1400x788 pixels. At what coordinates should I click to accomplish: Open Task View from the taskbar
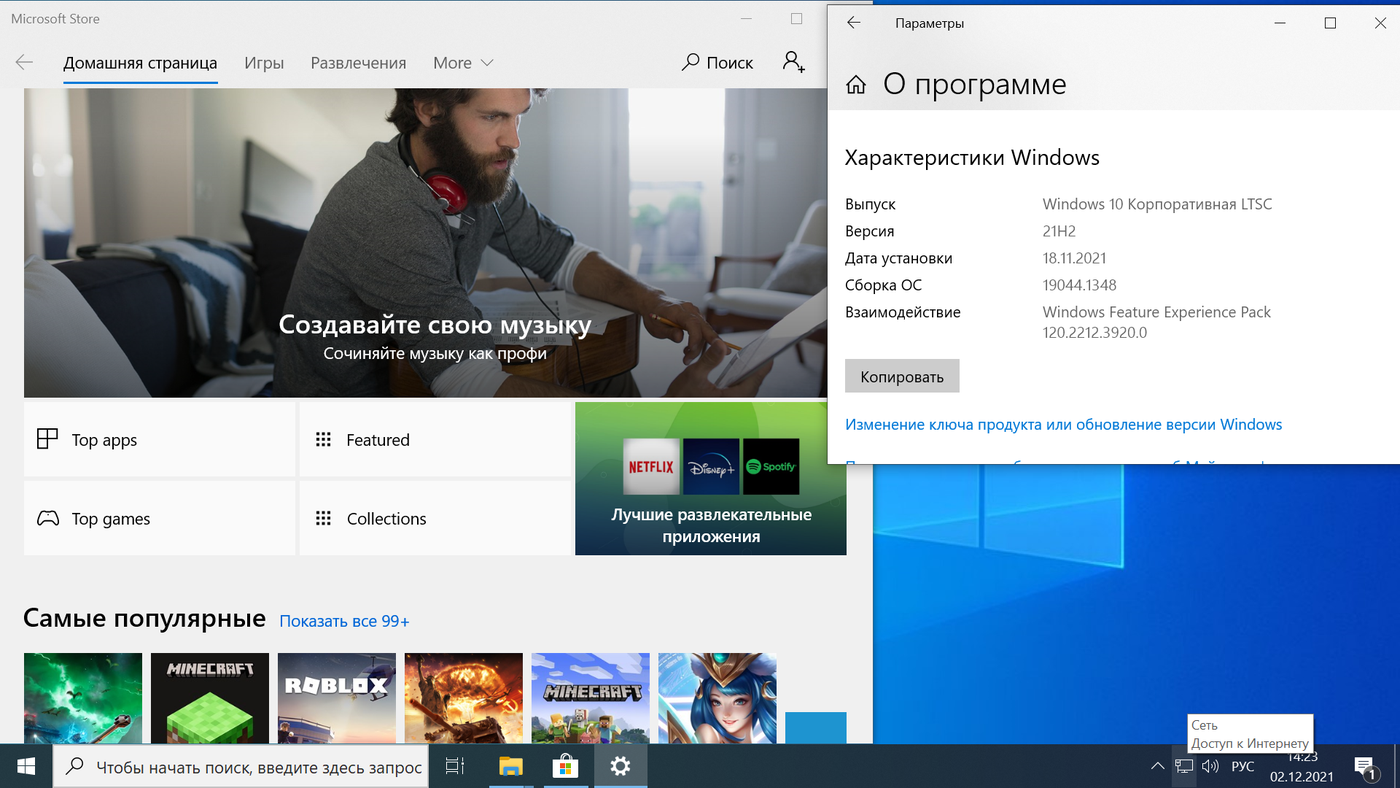tap(455, 766)
